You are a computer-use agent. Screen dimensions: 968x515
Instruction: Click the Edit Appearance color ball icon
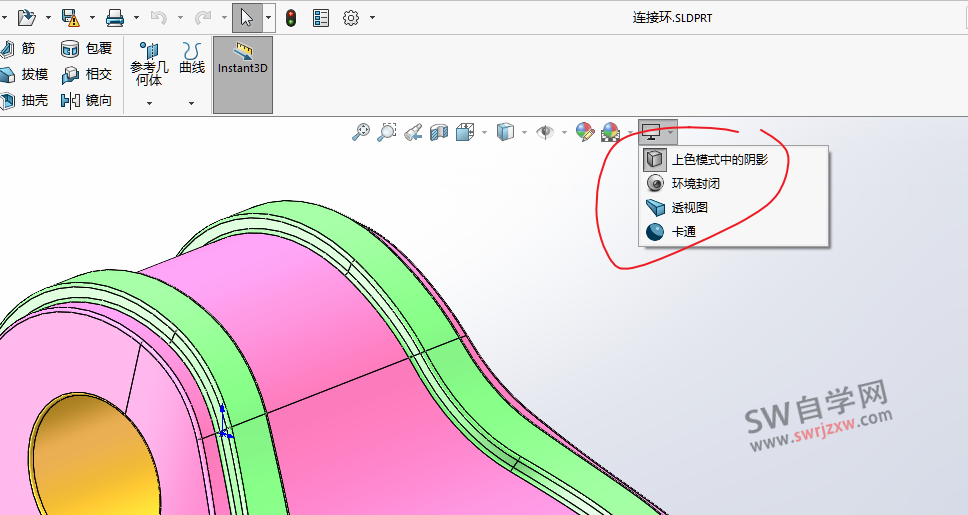585,132
